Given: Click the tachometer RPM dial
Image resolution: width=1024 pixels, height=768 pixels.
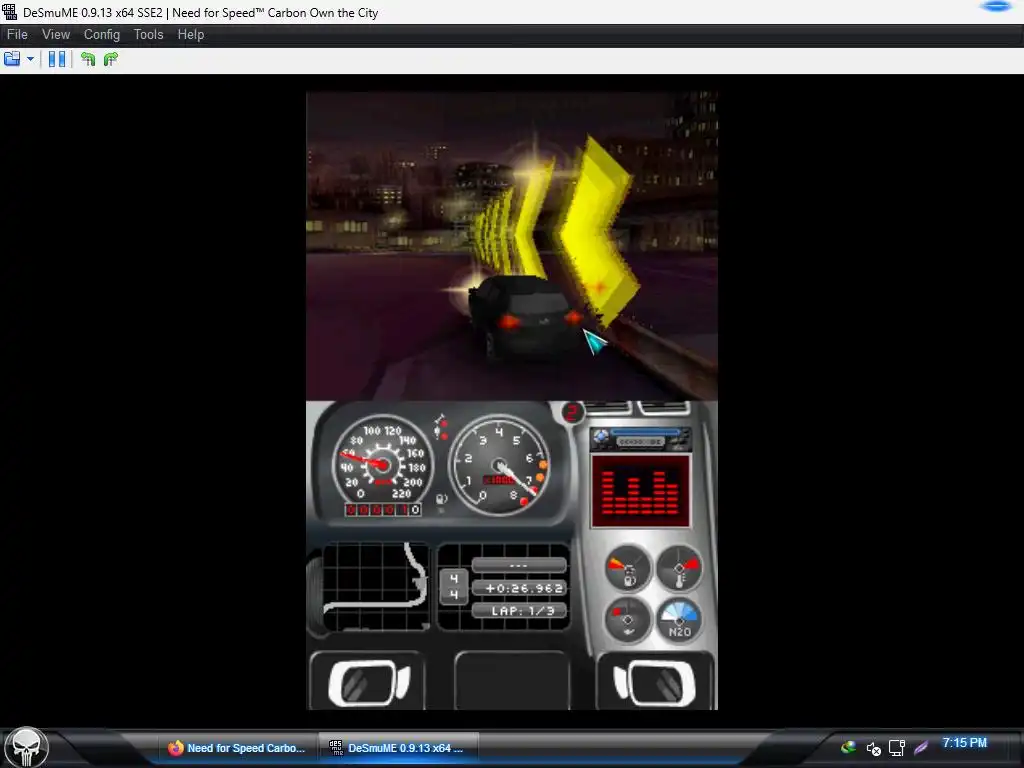Looking at the screenshot, I should point(500,465).
